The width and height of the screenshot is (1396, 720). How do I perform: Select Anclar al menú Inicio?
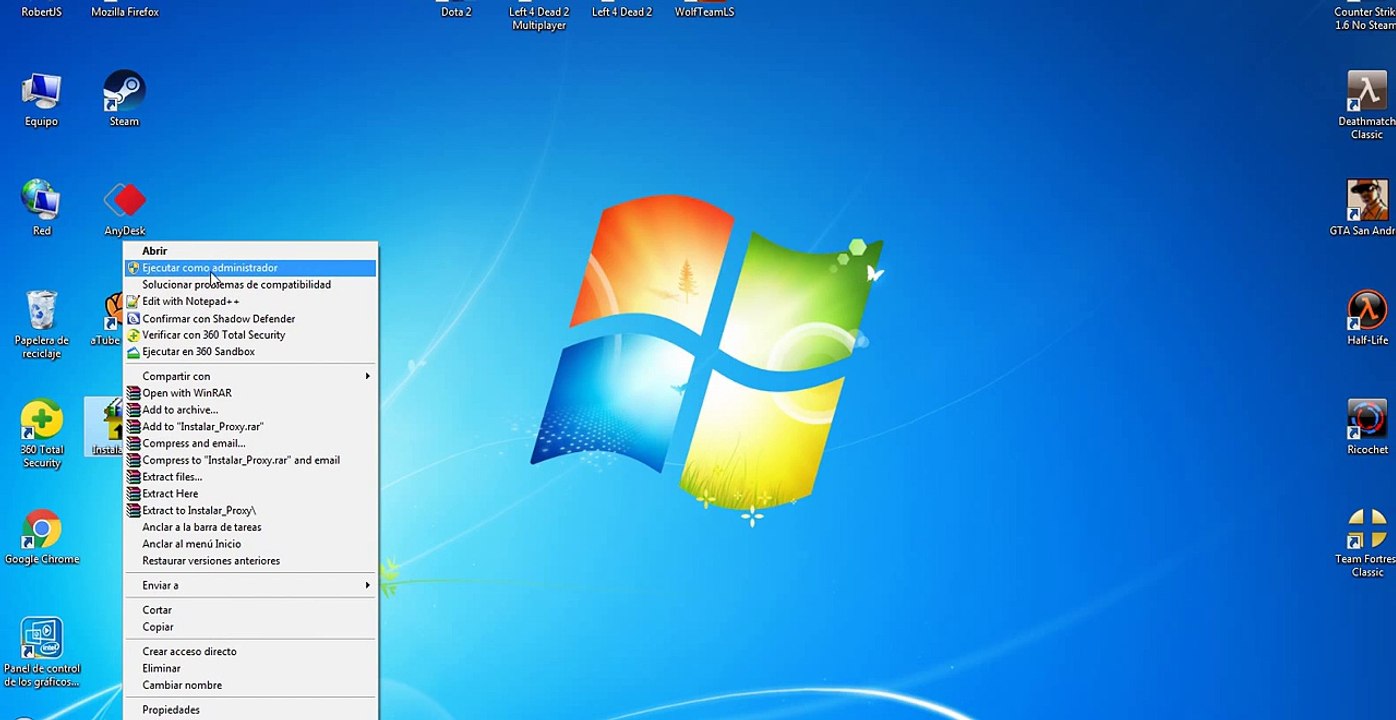click(250, 544)
